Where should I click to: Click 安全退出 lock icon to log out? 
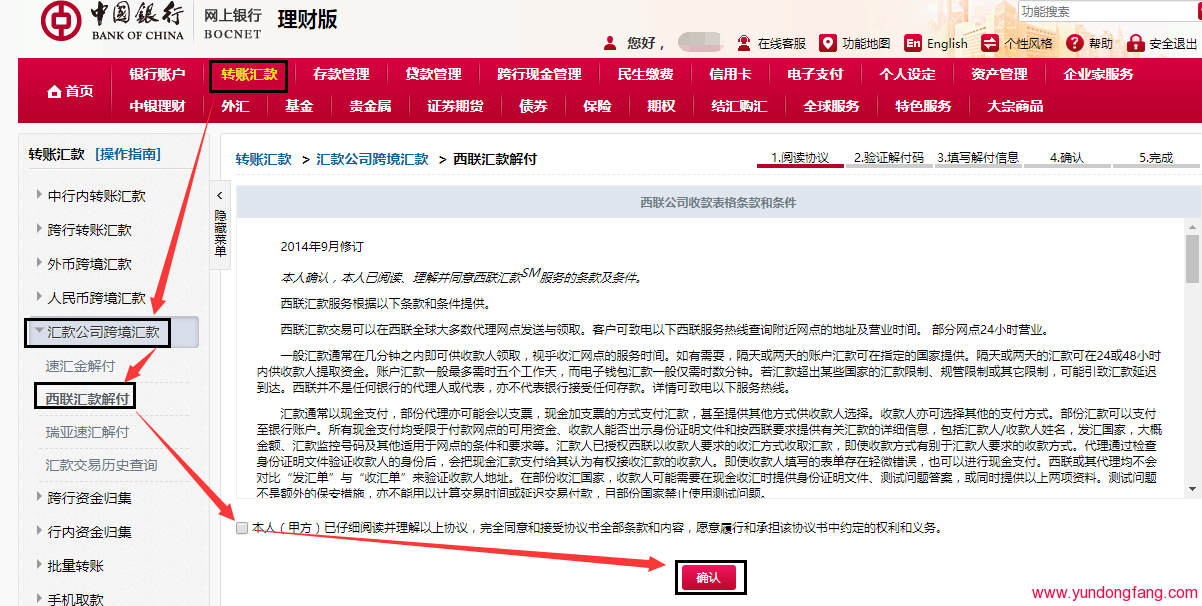[1135, 43]
